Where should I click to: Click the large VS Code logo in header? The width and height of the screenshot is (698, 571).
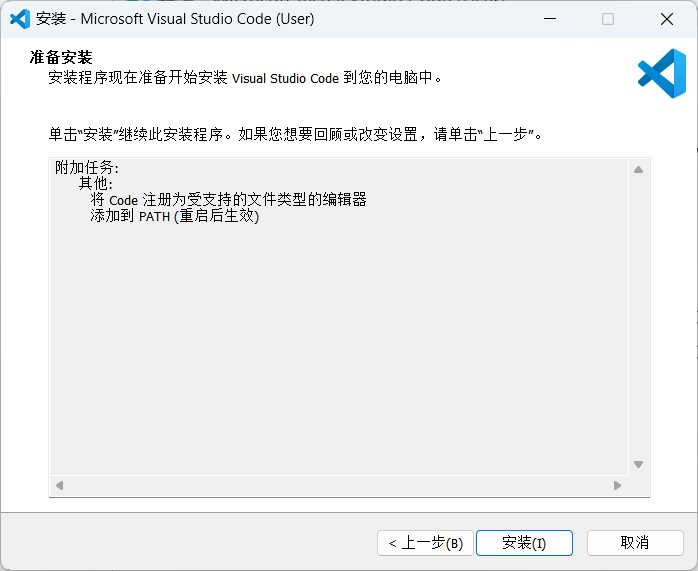(x=661, y=74)
